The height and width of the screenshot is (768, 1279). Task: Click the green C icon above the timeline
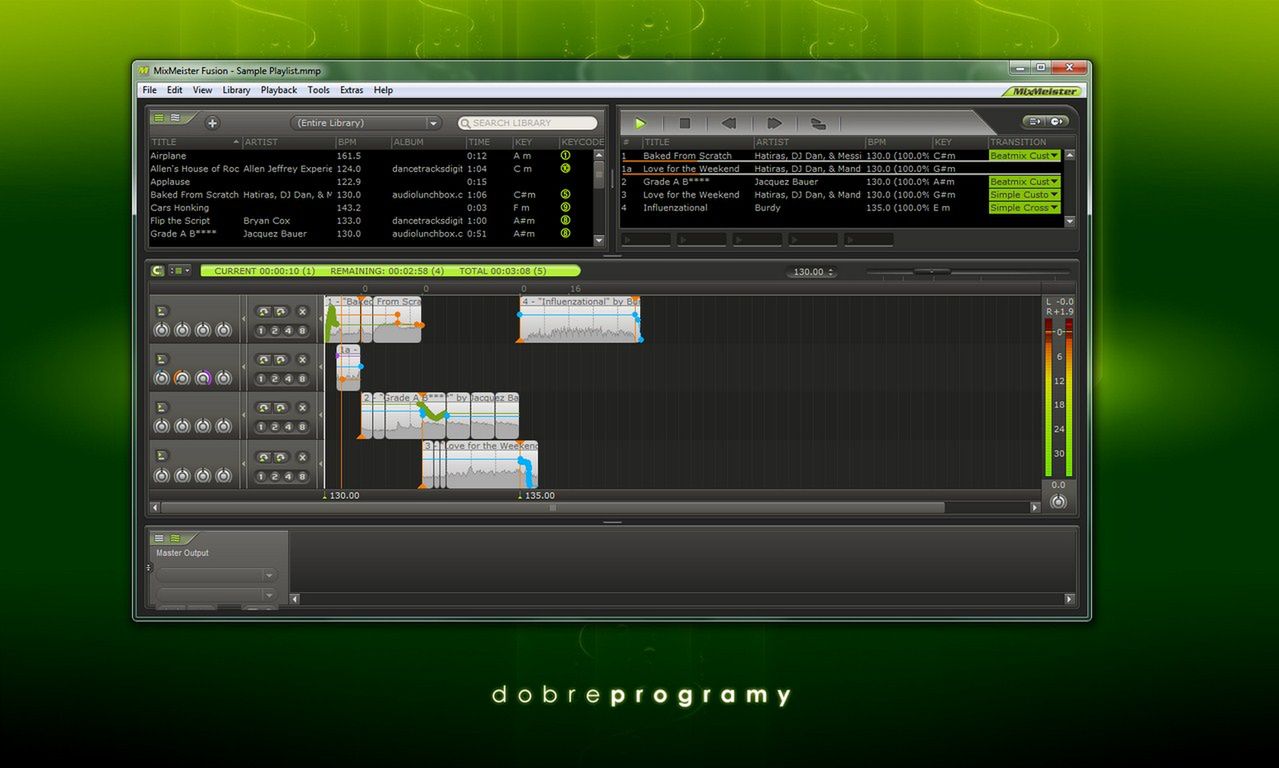tap(157, 270)
